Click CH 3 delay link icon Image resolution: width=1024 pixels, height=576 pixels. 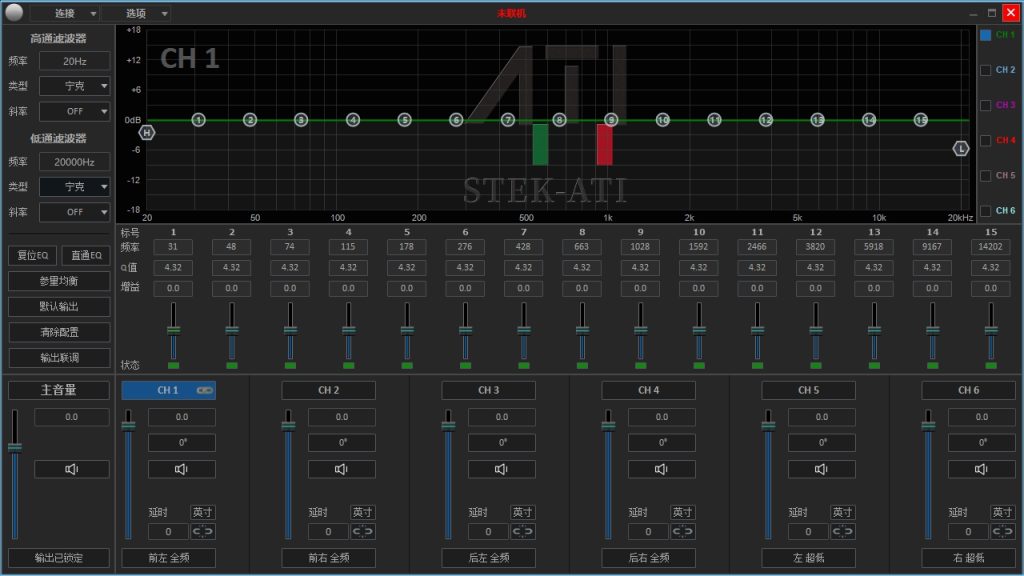(x=522, y=532)
